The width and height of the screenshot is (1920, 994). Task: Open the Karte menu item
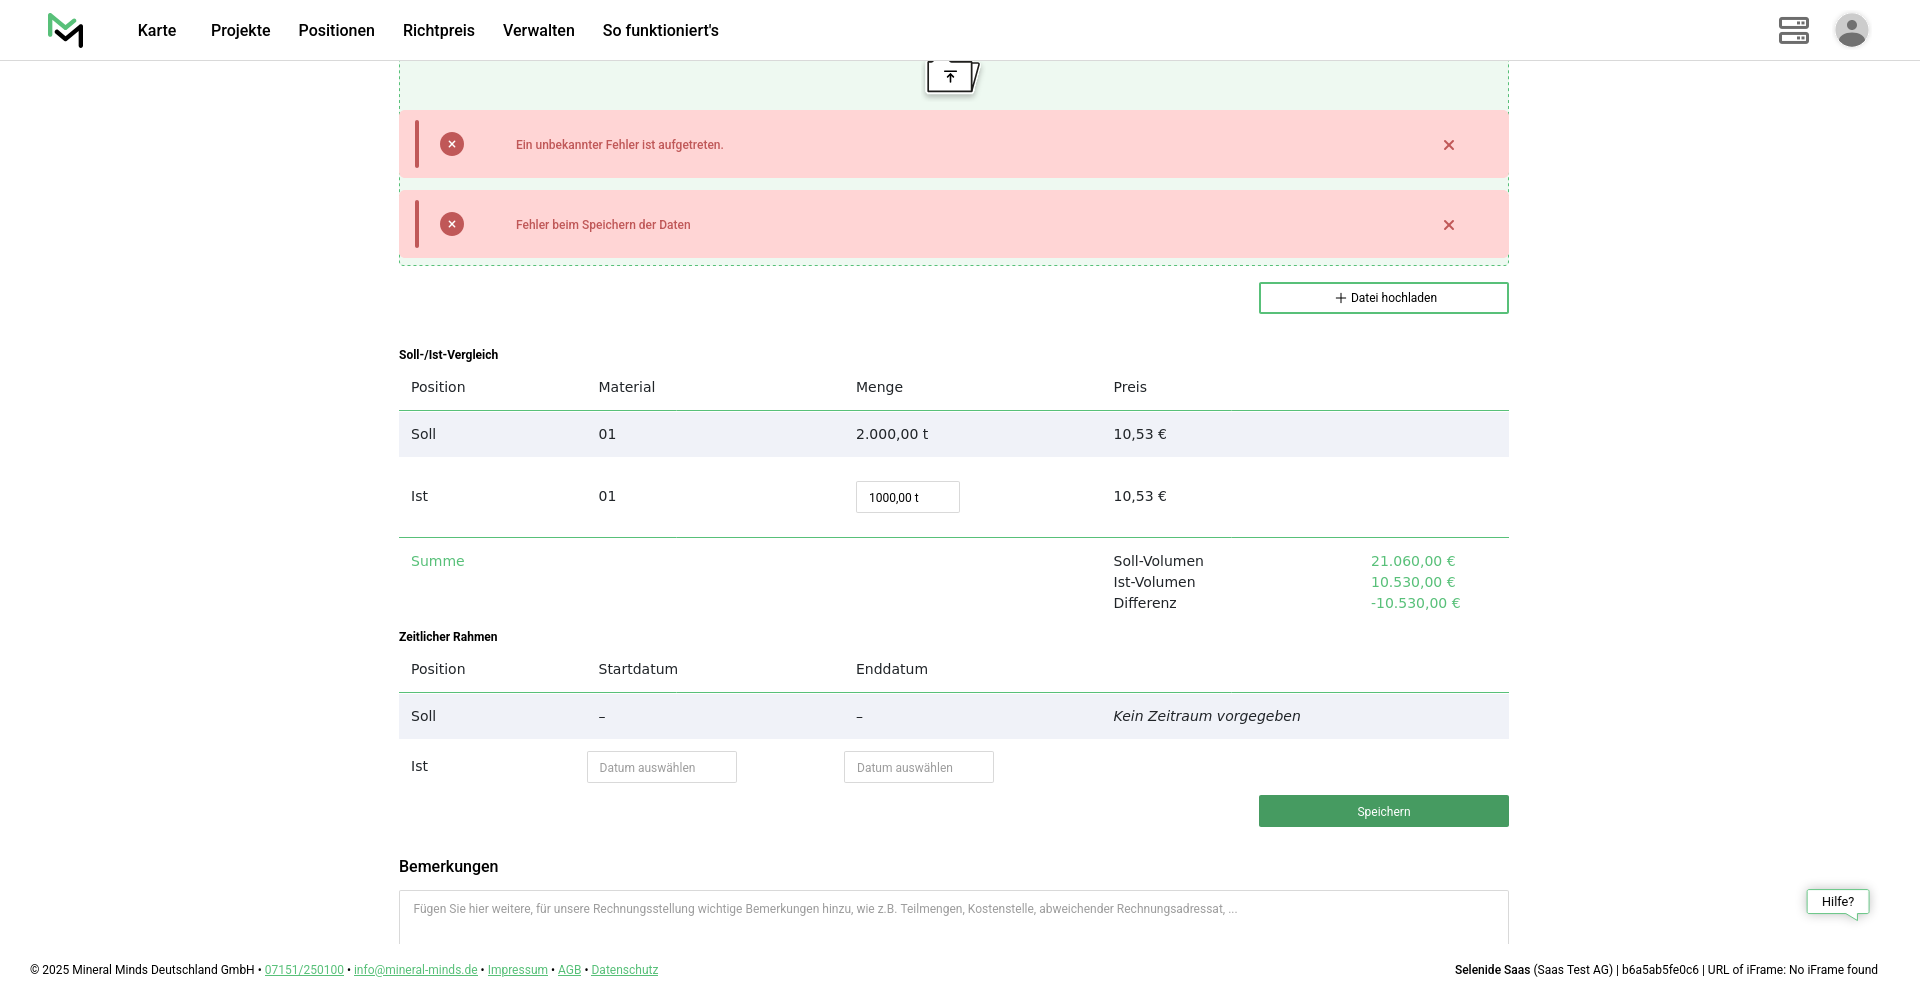[x=157, y=30]
